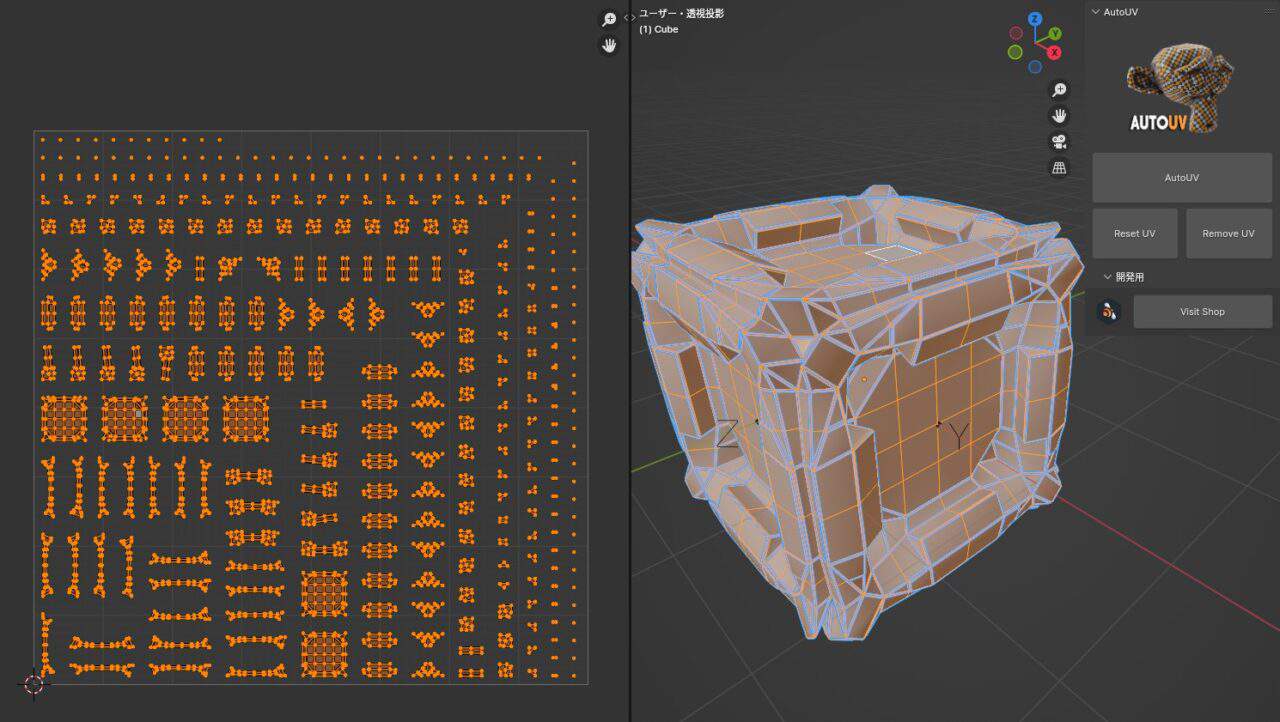Click the 2D cursor in the UV editor

click(34, 684)
